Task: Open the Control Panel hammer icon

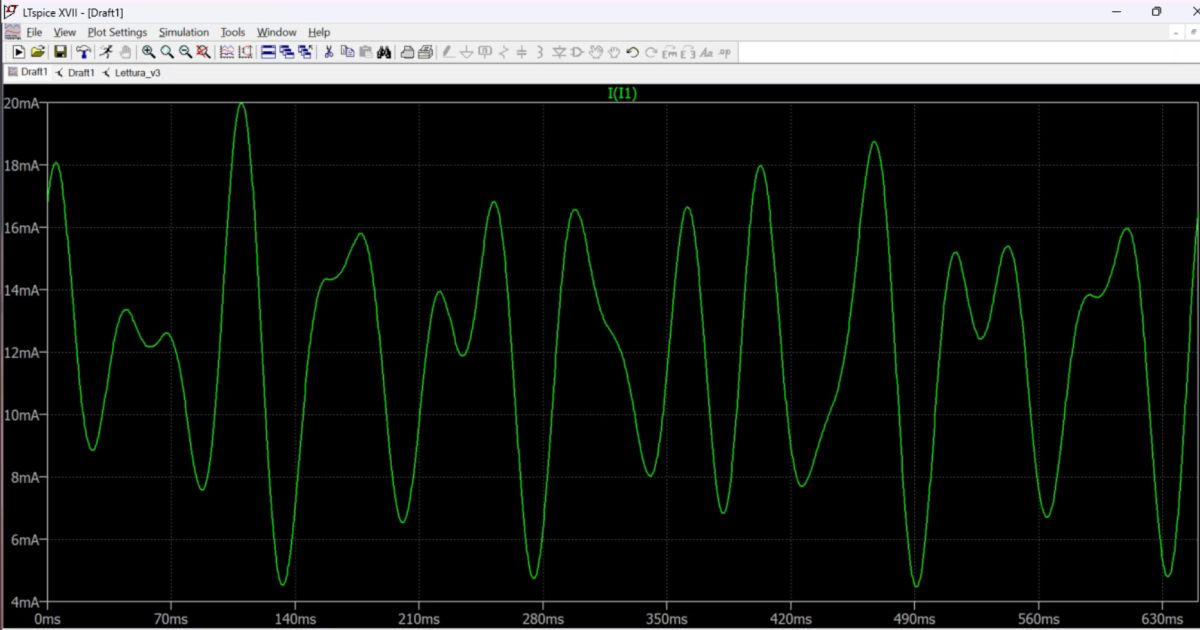Action: coord(83,51)
